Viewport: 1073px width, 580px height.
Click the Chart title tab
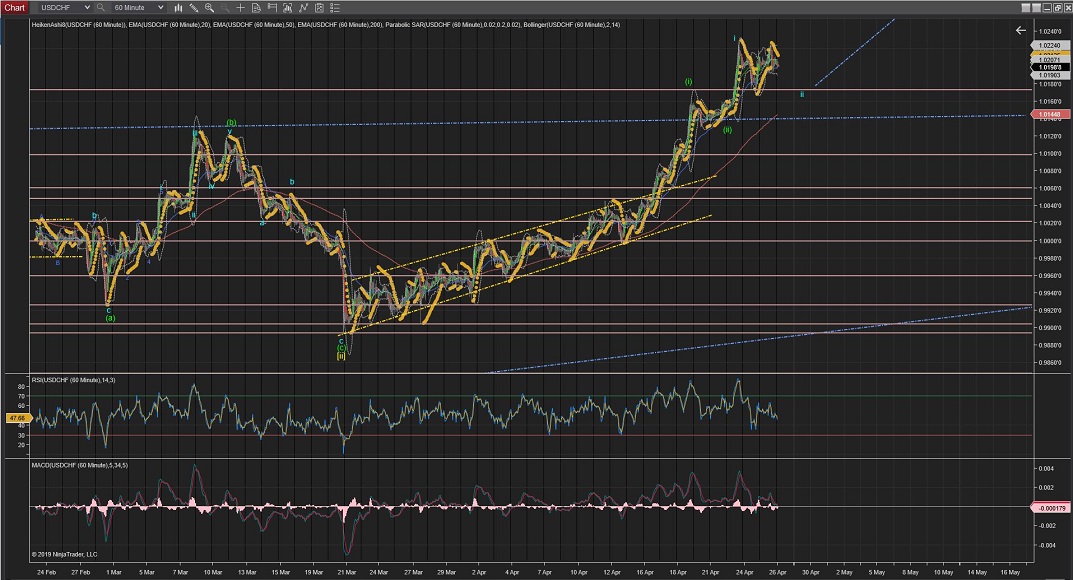[x=14, y=8]
